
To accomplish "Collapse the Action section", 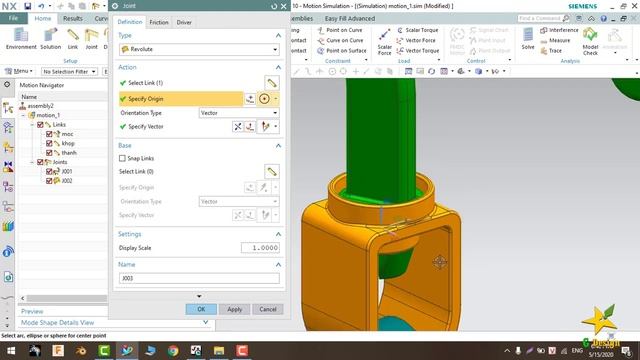I will (x=278, y=67).
